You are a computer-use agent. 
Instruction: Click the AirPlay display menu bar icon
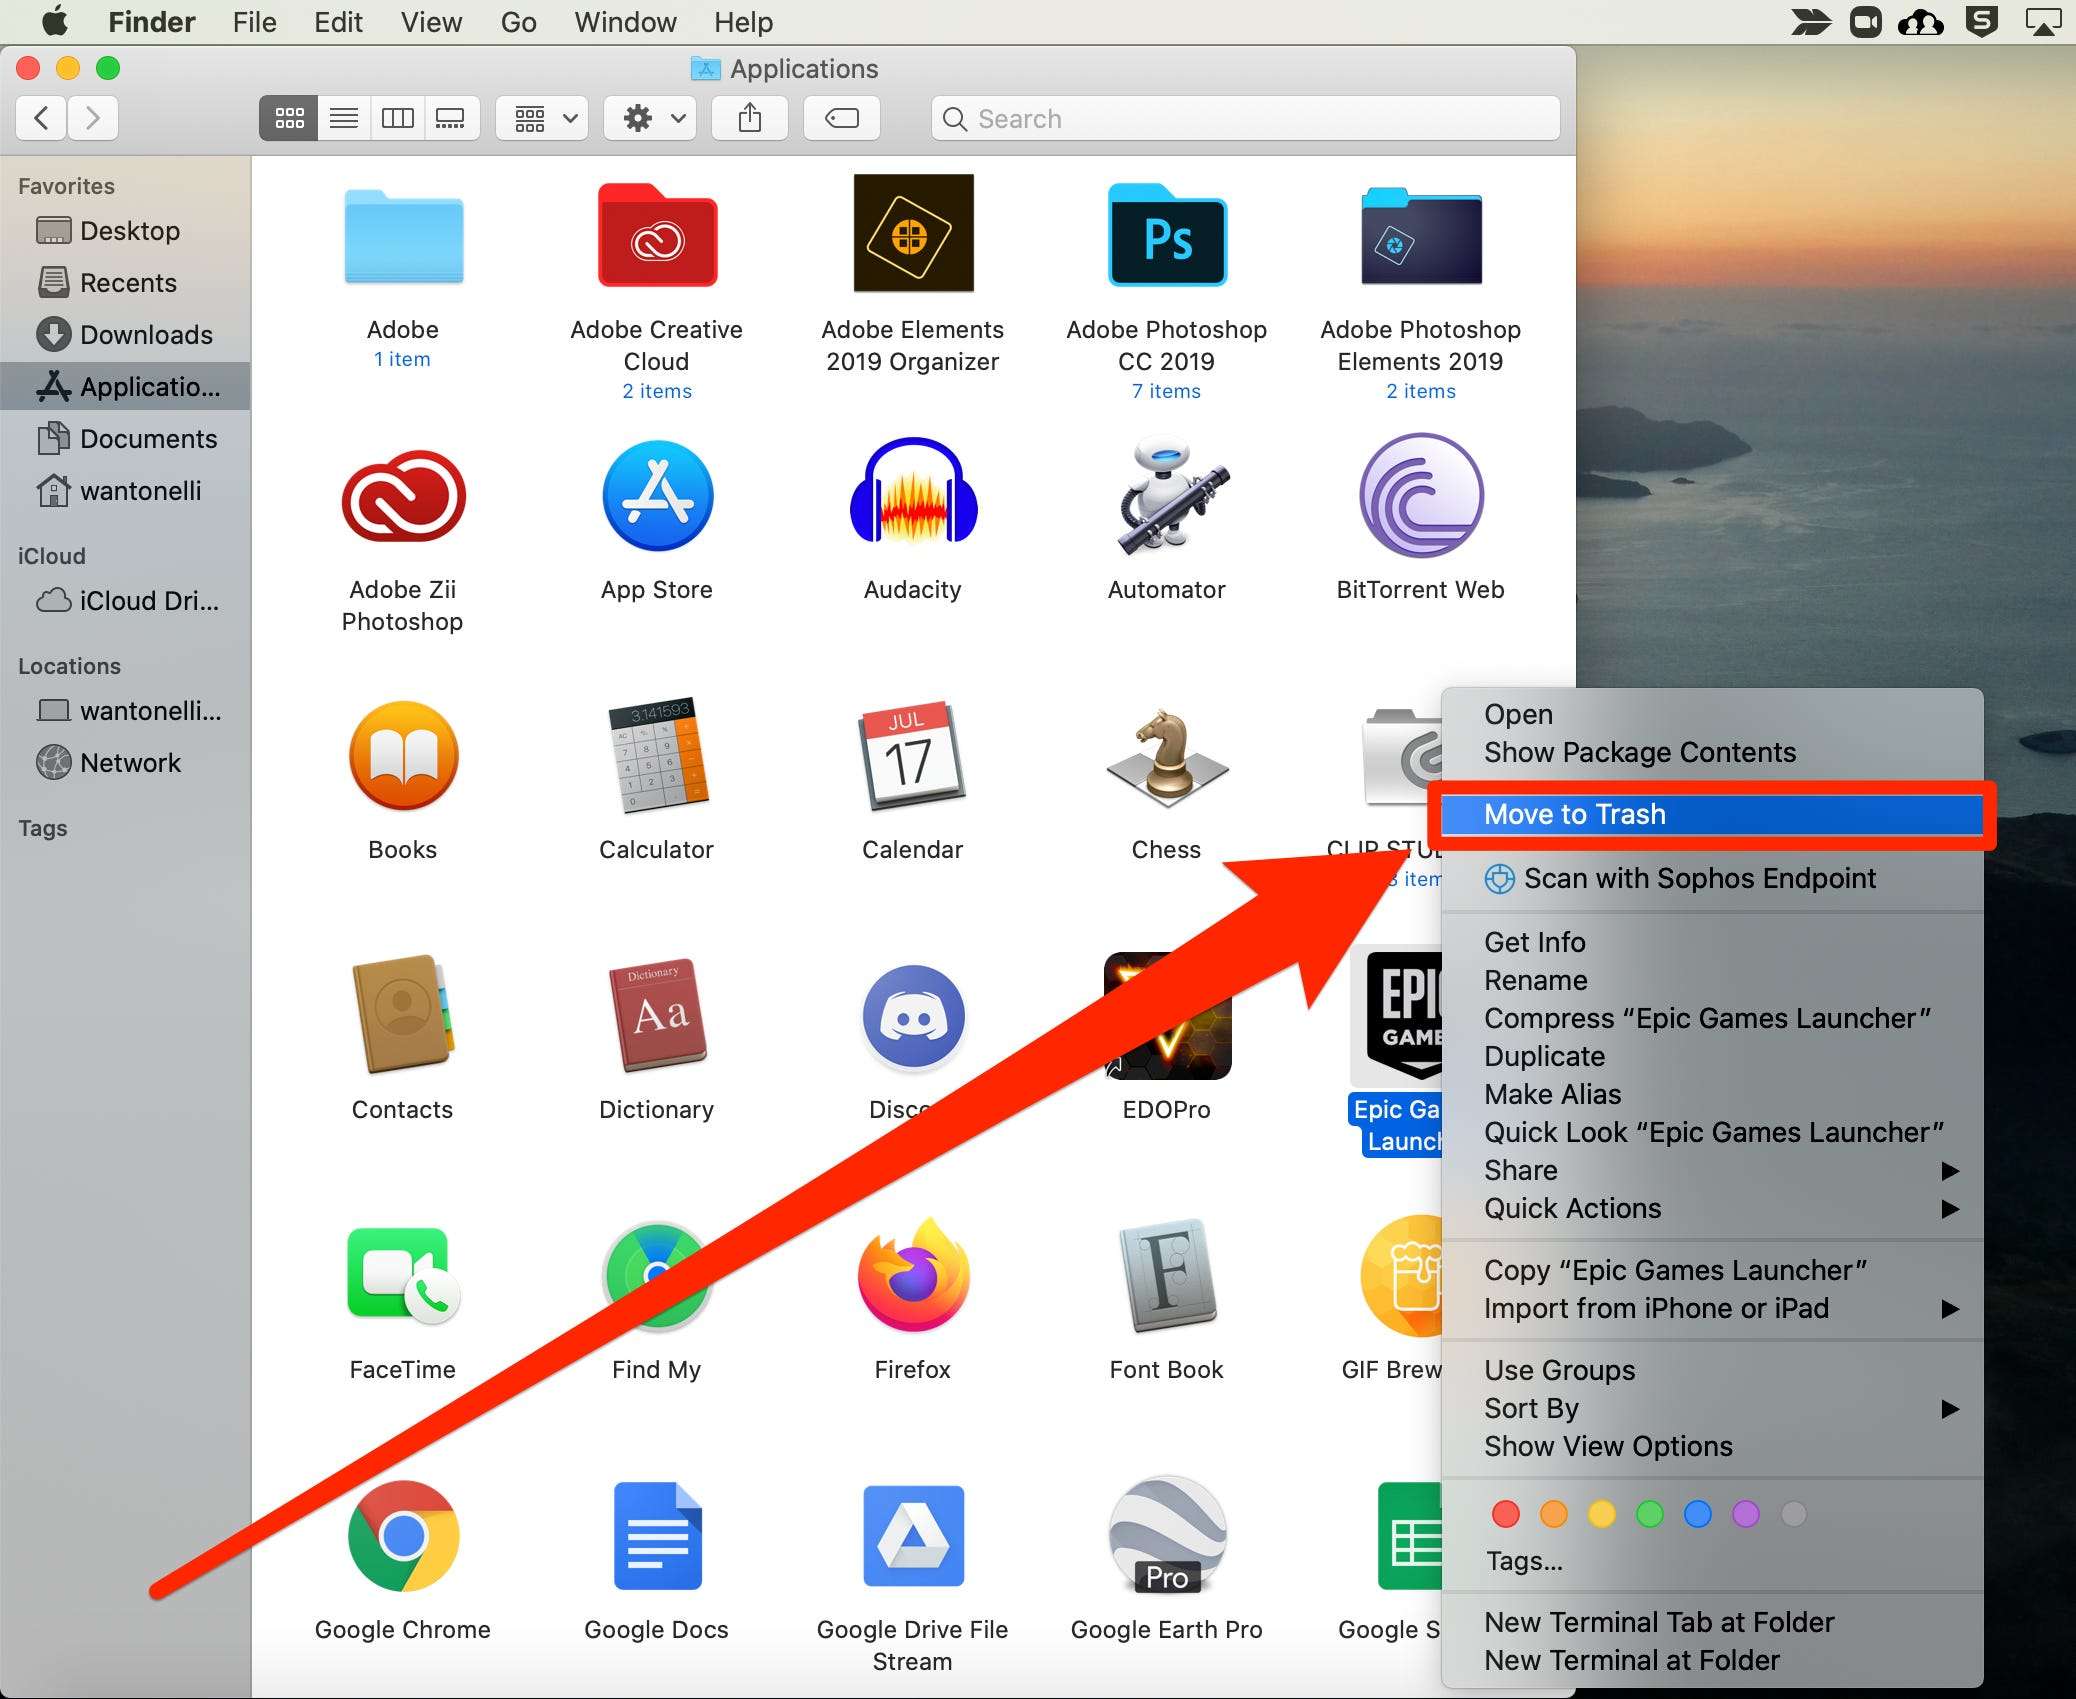click(2043, 21)
